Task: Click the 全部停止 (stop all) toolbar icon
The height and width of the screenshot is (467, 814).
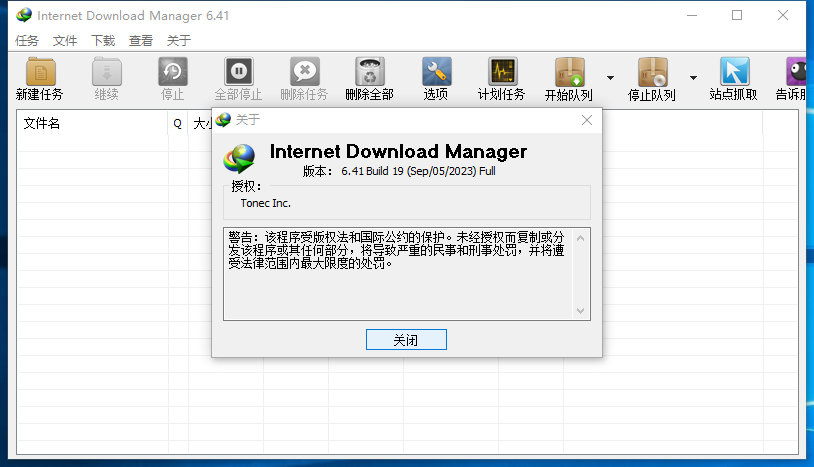Action: [238, 72]
